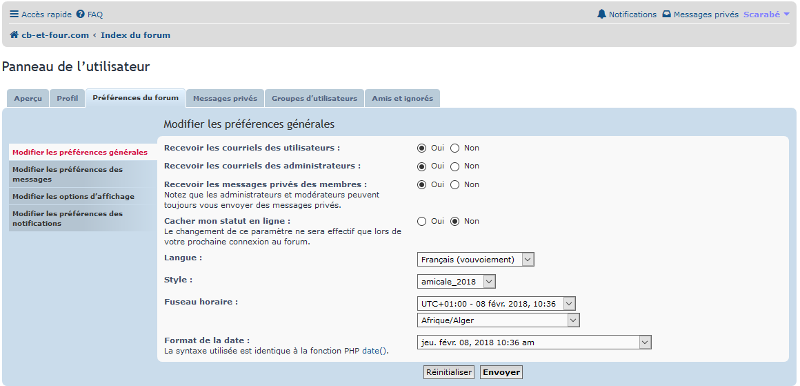Switch to the Messages privés tab
The width and height of the screenshot is (800, 386).
click(x=225, y=98)
